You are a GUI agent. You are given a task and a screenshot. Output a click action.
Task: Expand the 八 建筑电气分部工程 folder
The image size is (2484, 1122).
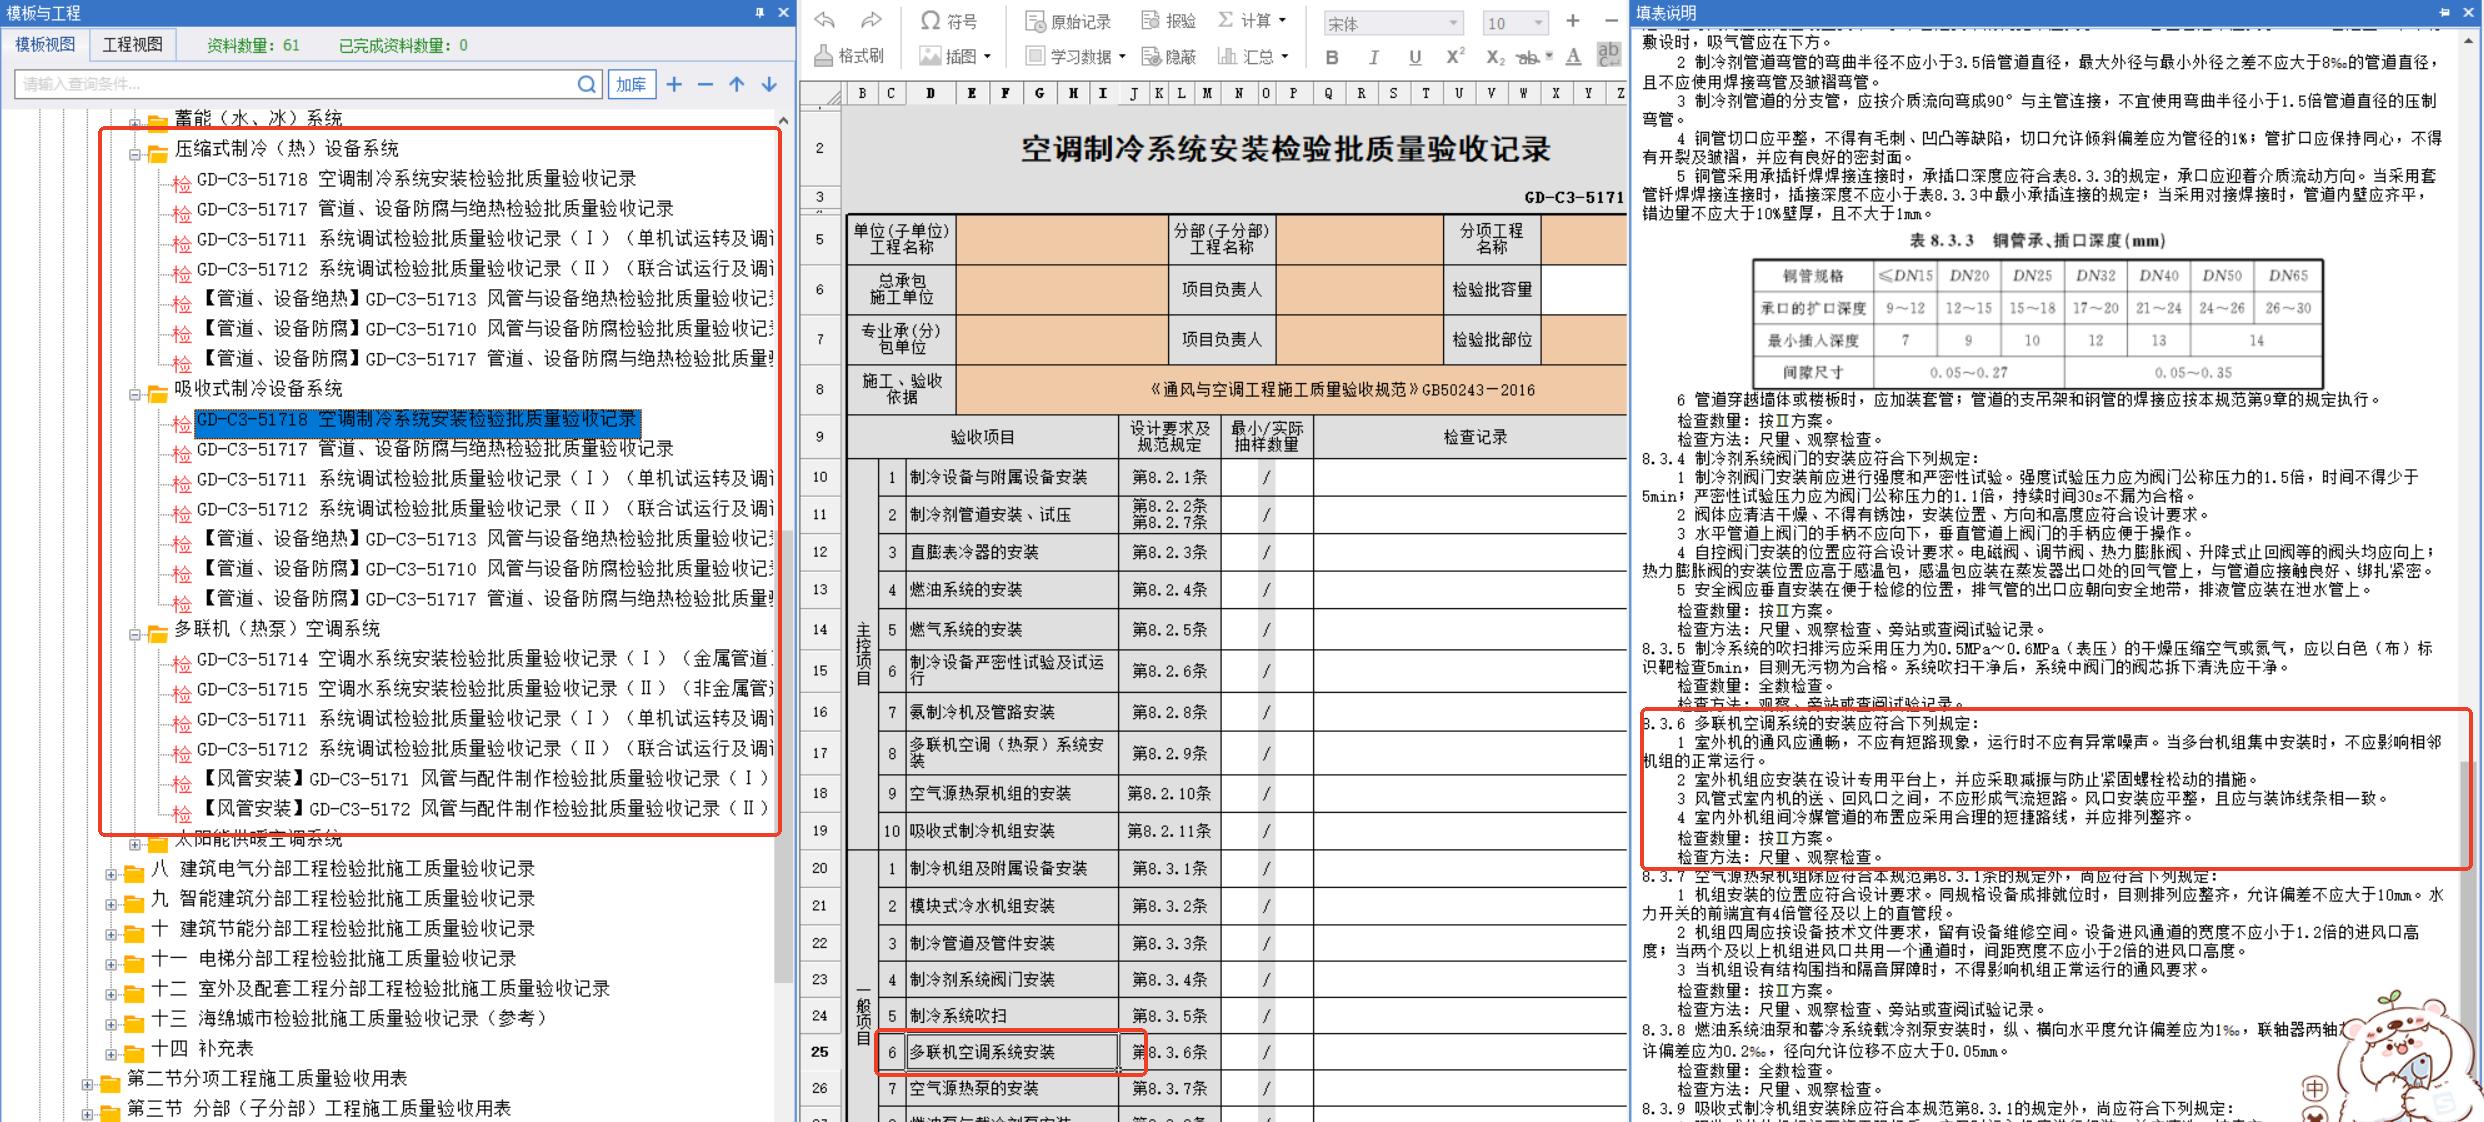click(x=111, y=875)
